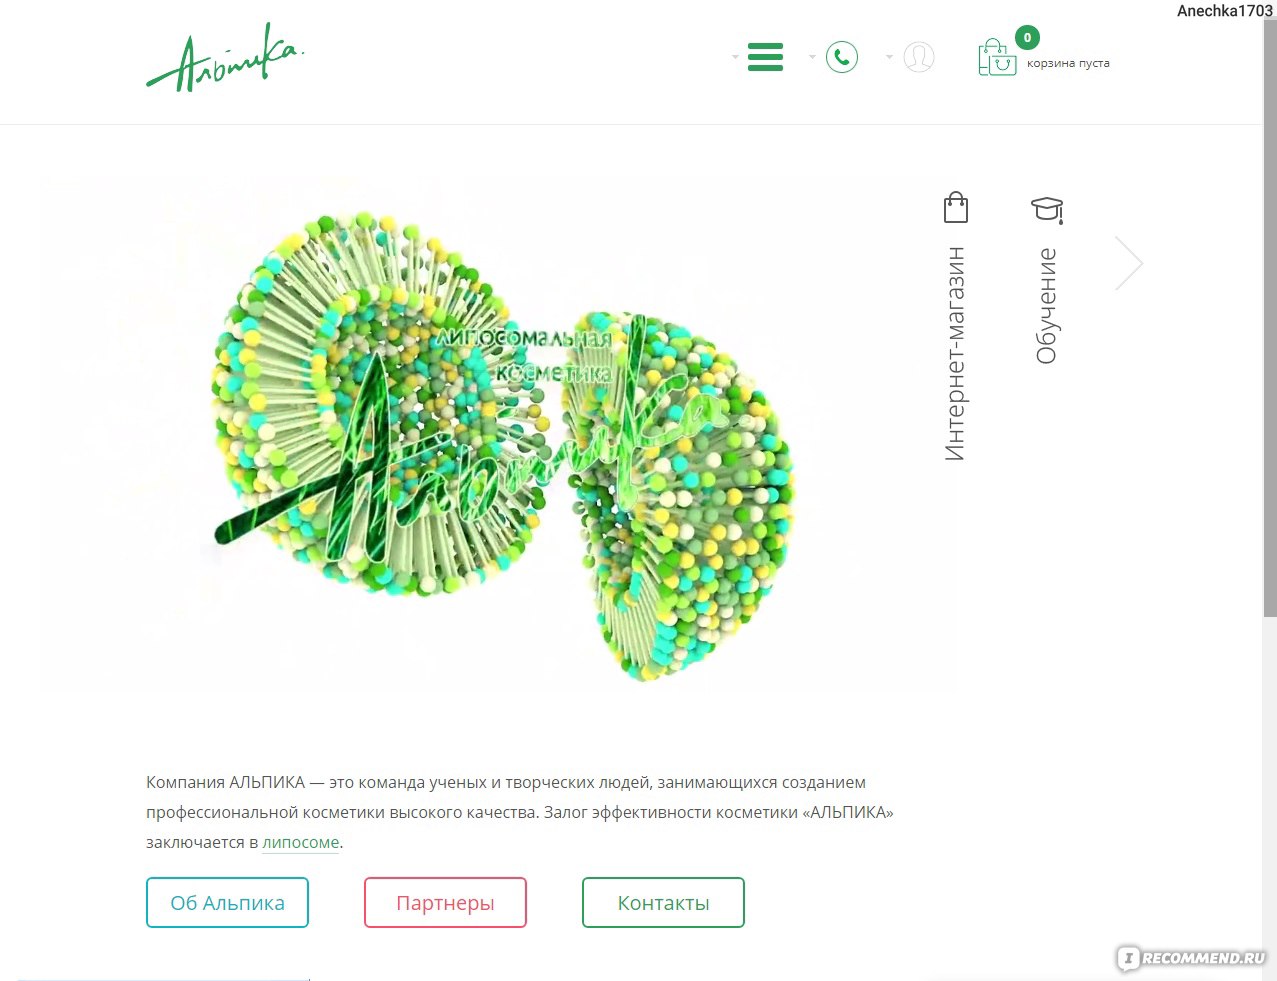Screen dimensions: 1277x981
Task: Advance the slider with right chevron arrow
Action: [x=1129, y=263]
